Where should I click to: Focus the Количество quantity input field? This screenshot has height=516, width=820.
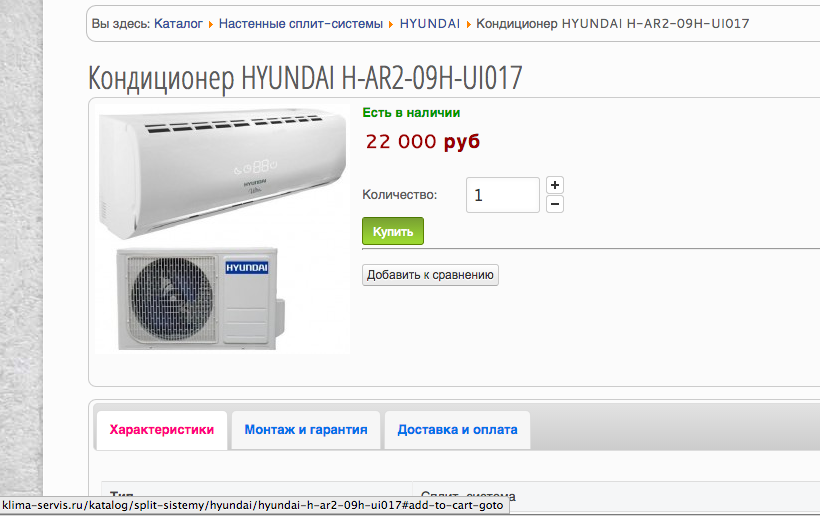tap(503, 195)
